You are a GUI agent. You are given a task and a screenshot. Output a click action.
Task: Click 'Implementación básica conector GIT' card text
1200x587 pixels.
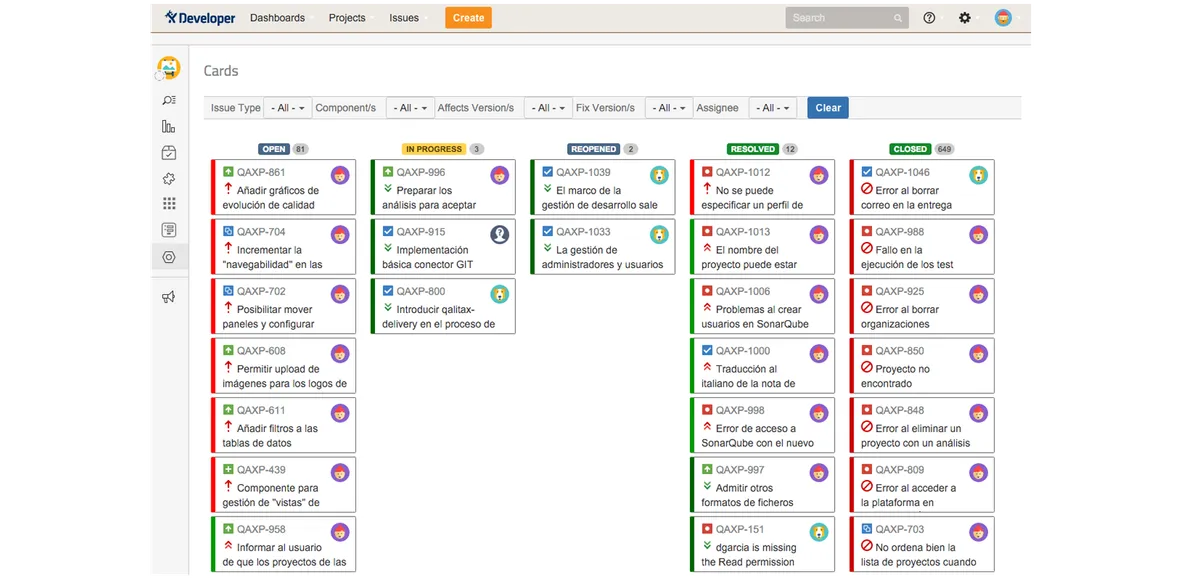pyautogui.click(x=428, y=257)
